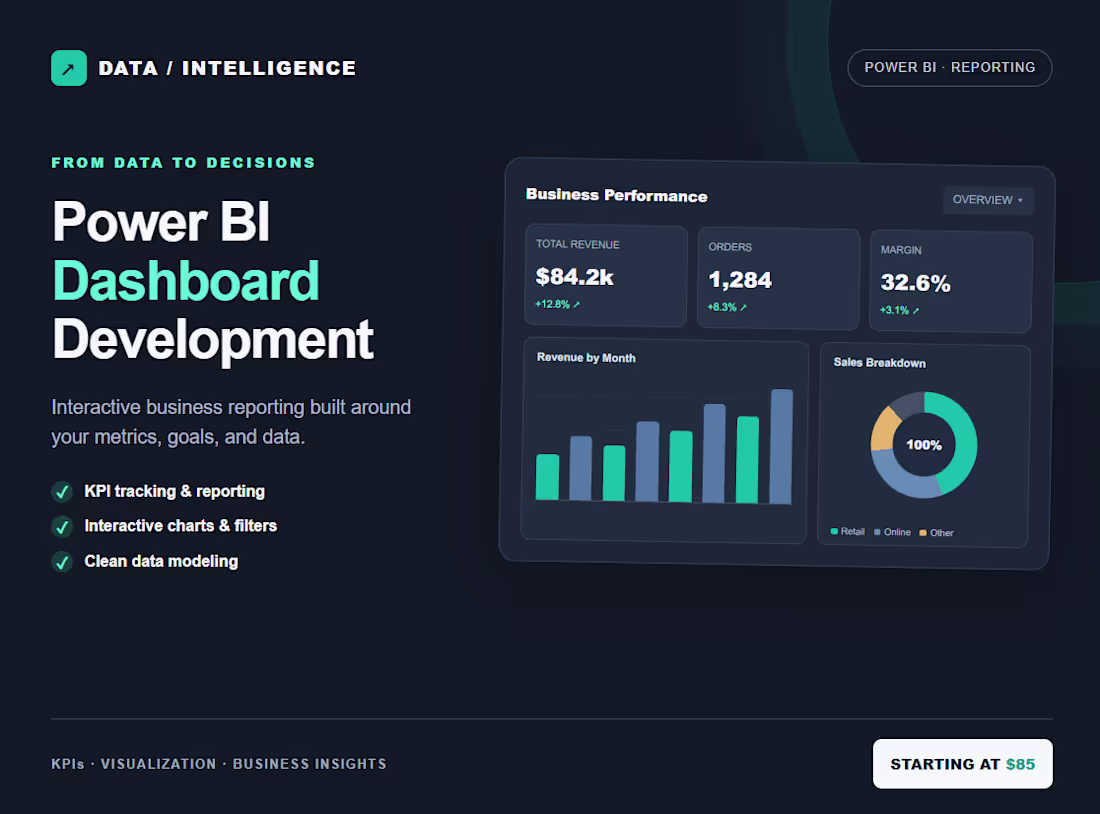Viewport: 1100px width, 814px height.
Task: Click the +3.1% margin growth figure
Action: (x=894, y=310)
